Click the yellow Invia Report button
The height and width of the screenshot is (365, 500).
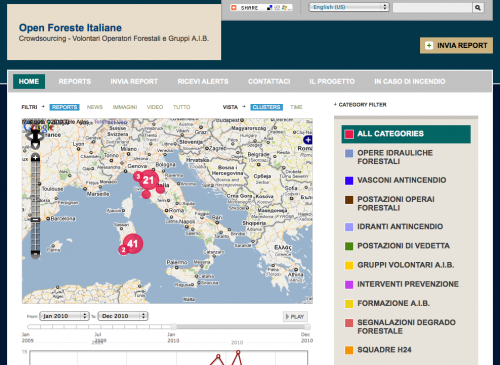(456, 45)
